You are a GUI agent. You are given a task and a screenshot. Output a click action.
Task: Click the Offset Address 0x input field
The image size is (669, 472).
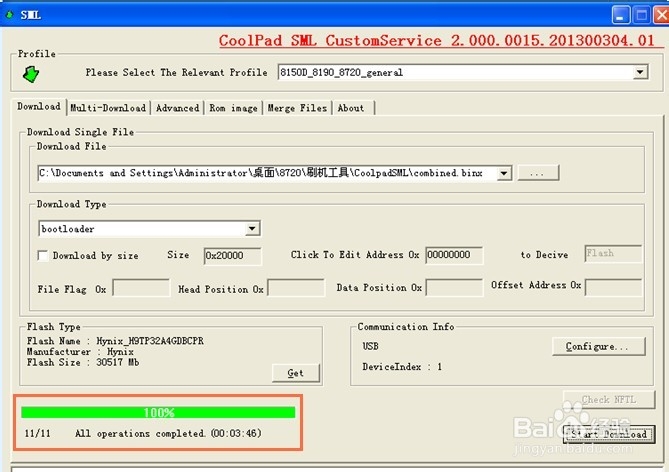tap(613, 288)
